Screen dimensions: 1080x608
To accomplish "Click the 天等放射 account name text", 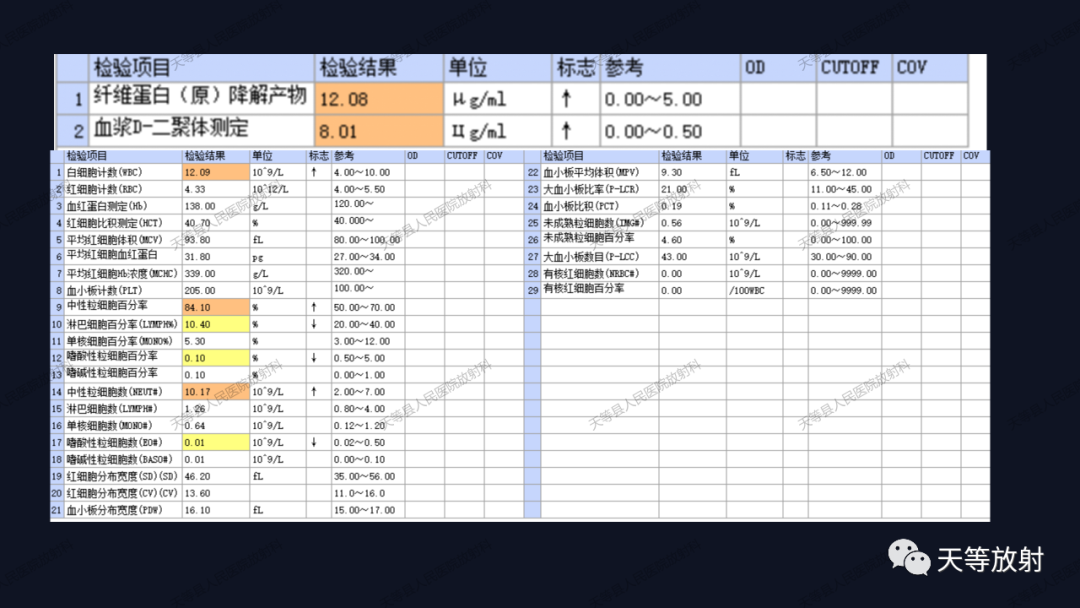I will coord(990,559).
